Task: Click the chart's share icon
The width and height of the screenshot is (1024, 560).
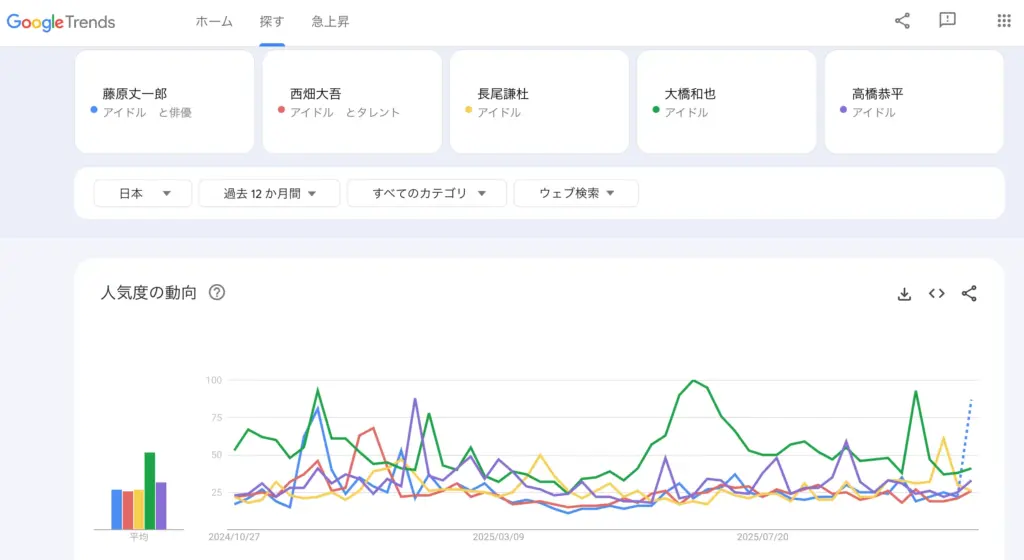Action: [x=969, y=294]
